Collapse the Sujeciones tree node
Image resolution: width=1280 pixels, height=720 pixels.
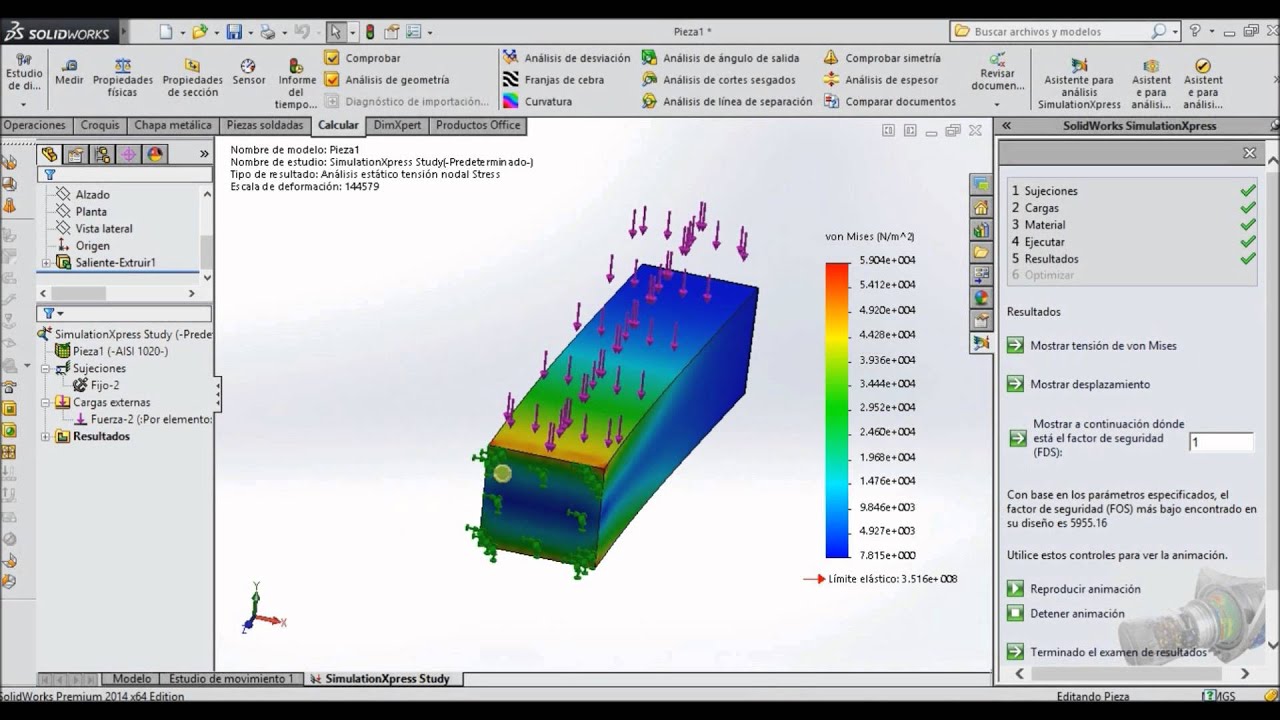click(x=45, y=369)
